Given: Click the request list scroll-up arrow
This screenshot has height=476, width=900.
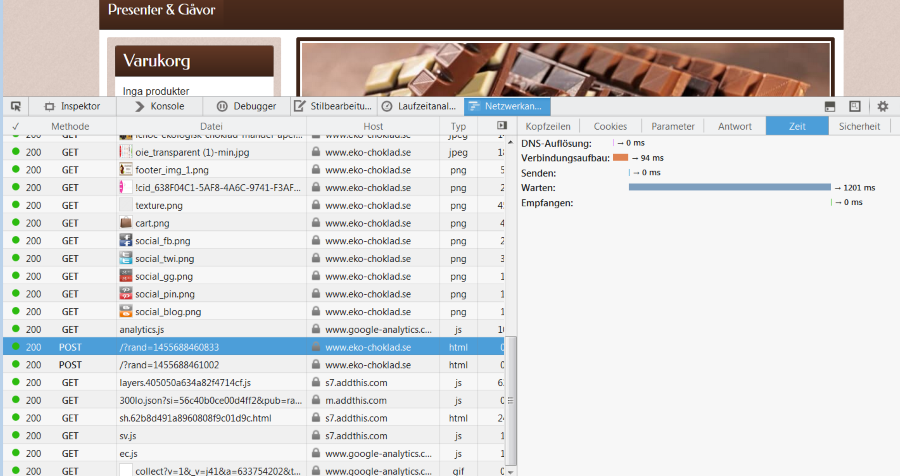Looking at the screenshot, I should coord(510,142).
